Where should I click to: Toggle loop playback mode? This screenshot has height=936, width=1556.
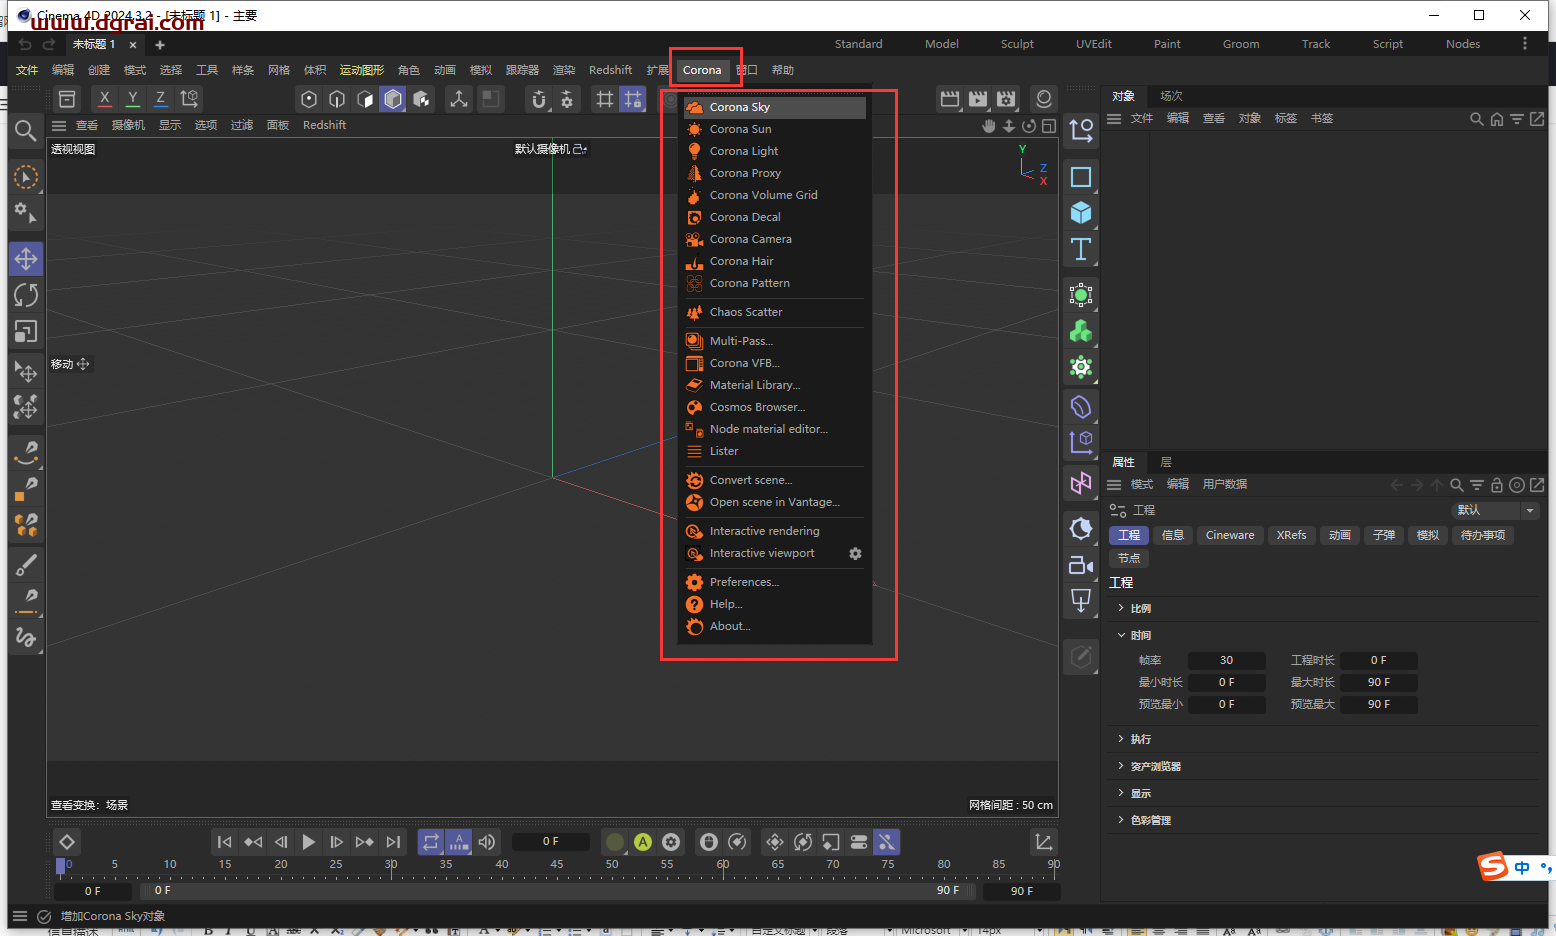(x=430, y=842)
